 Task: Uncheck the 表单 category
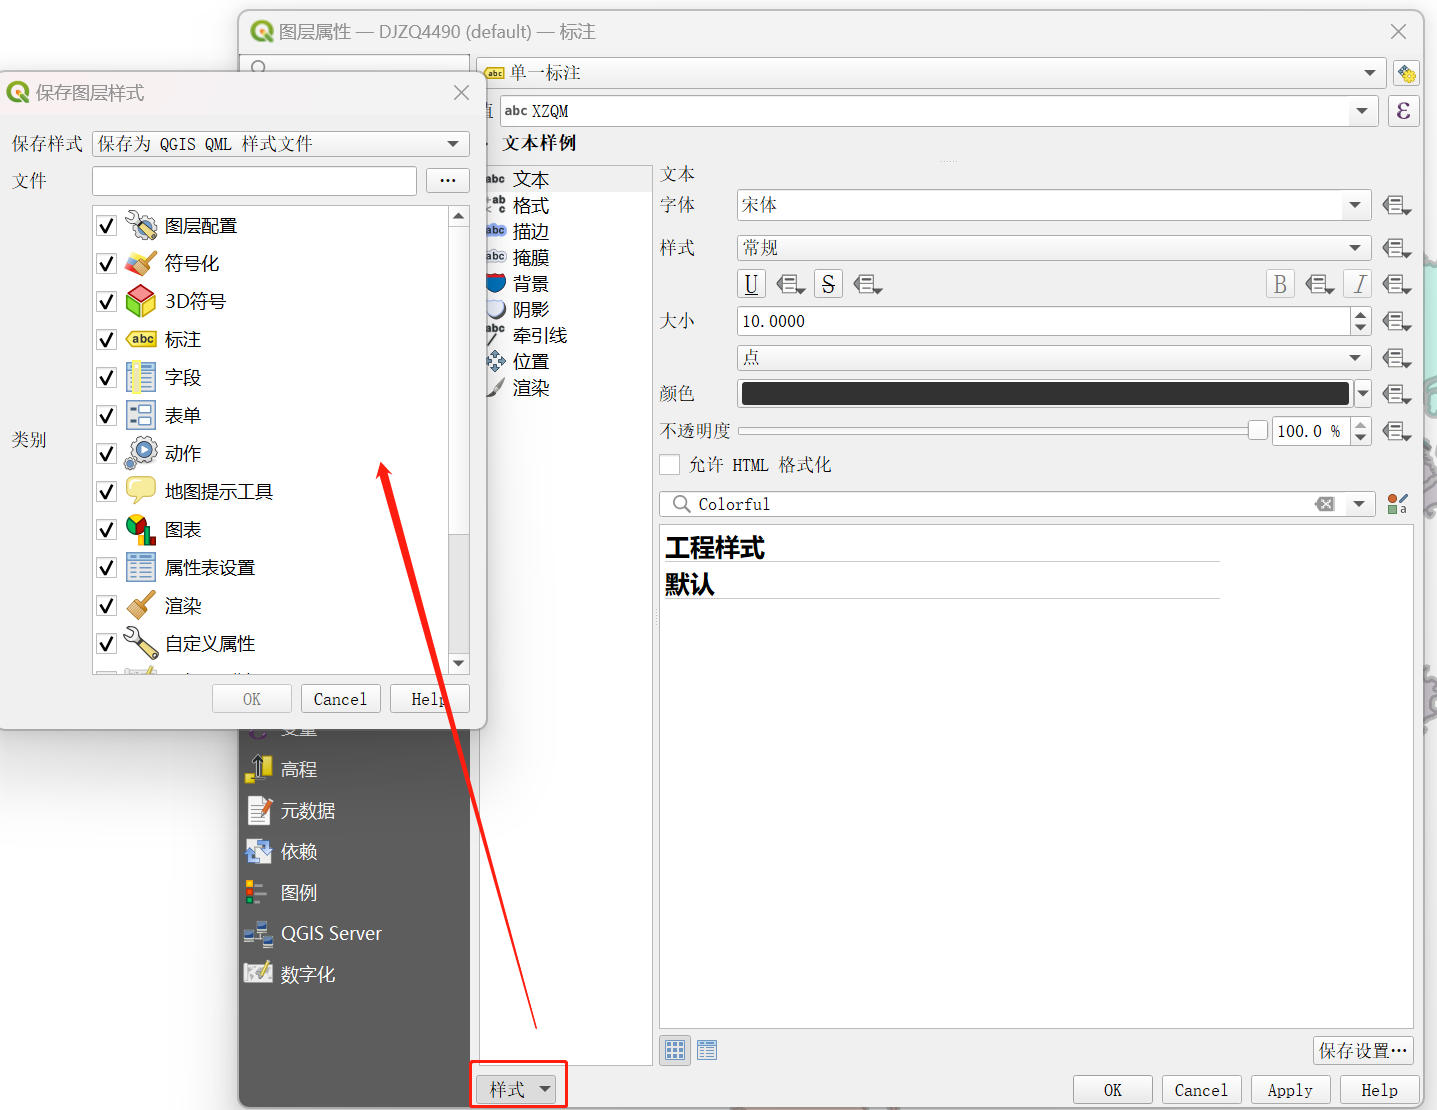[107, 416]
